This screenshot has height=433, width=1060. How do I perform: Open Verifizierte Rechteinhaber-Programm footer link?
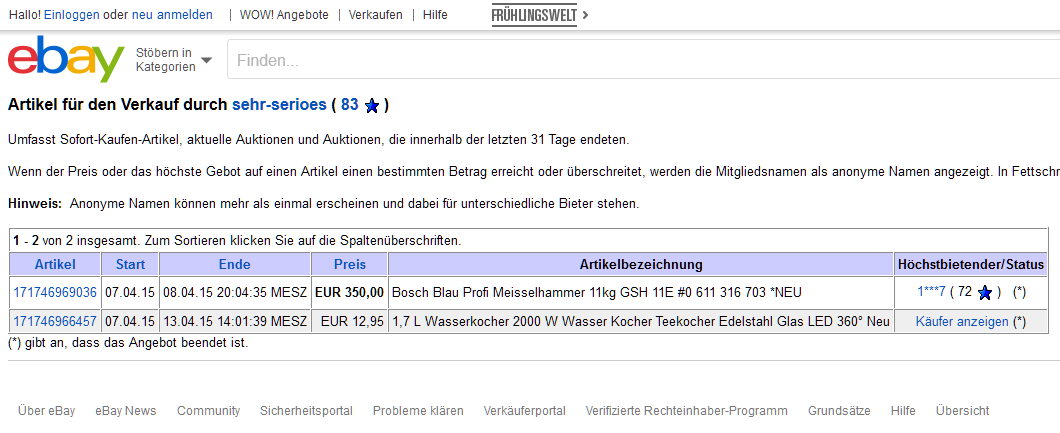tap(687, 411)
